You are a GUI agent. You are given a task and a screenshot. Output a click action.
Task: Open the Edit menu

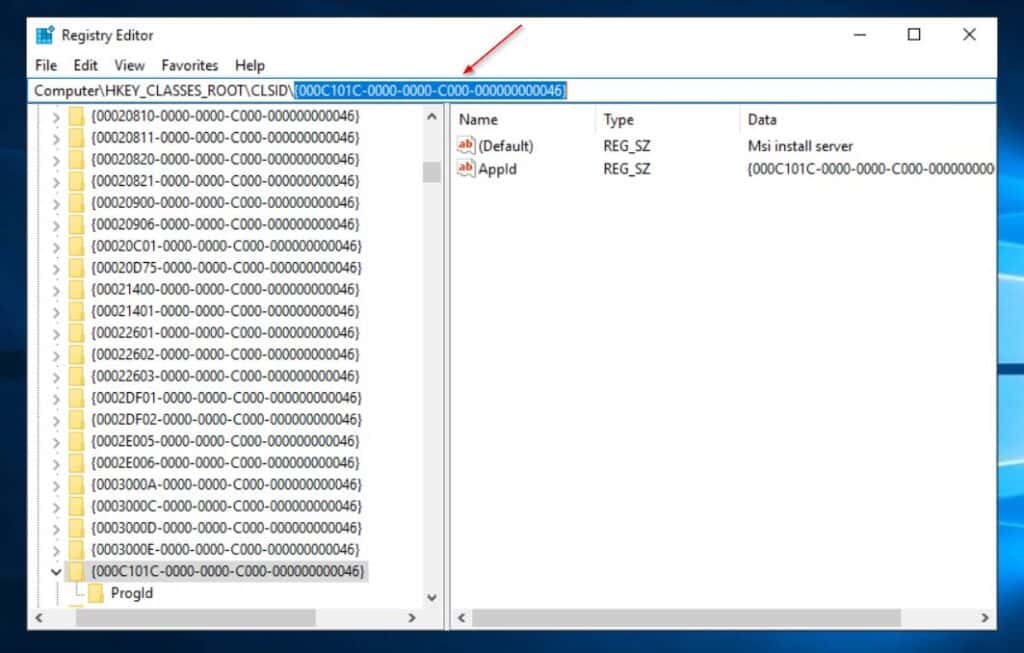pos(85,65)
